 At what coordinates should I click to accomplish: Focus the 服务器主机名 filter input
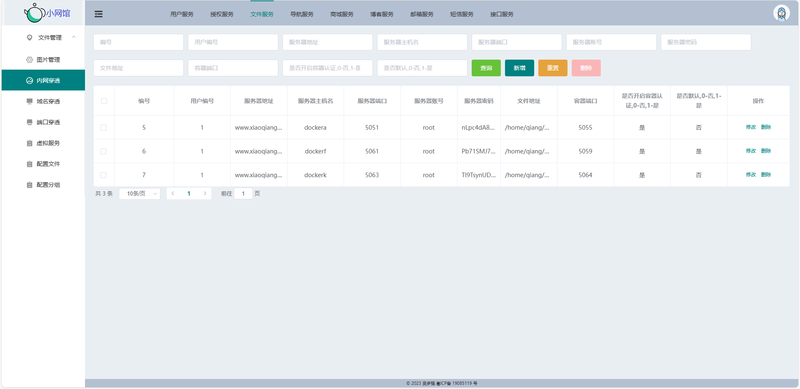pyautogui.click(x=422, y=42)
